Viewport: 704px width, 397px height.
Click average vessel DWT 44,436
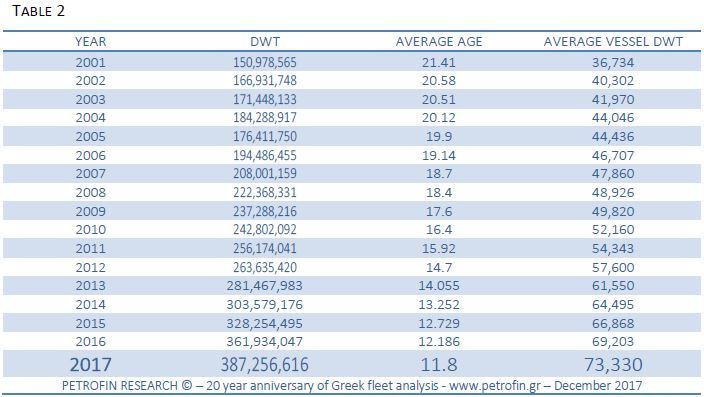point(613,137)
